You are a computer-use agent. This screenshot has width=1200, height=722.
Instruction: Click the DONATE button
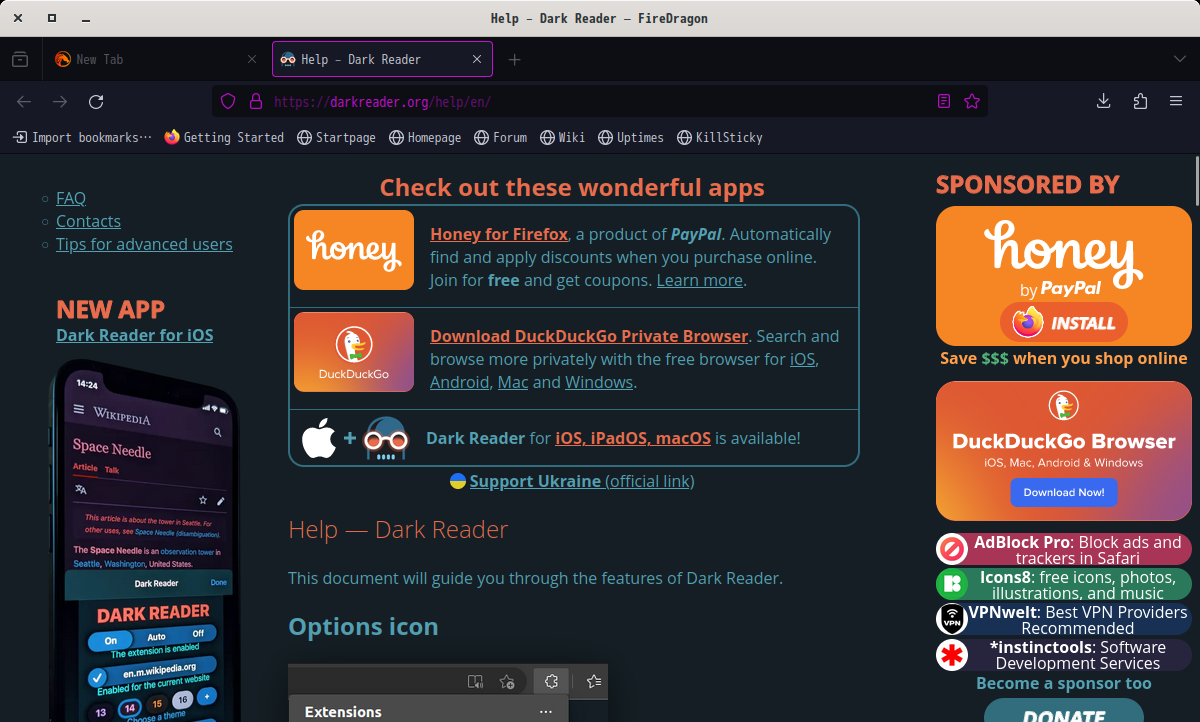tap(1064, 710)
